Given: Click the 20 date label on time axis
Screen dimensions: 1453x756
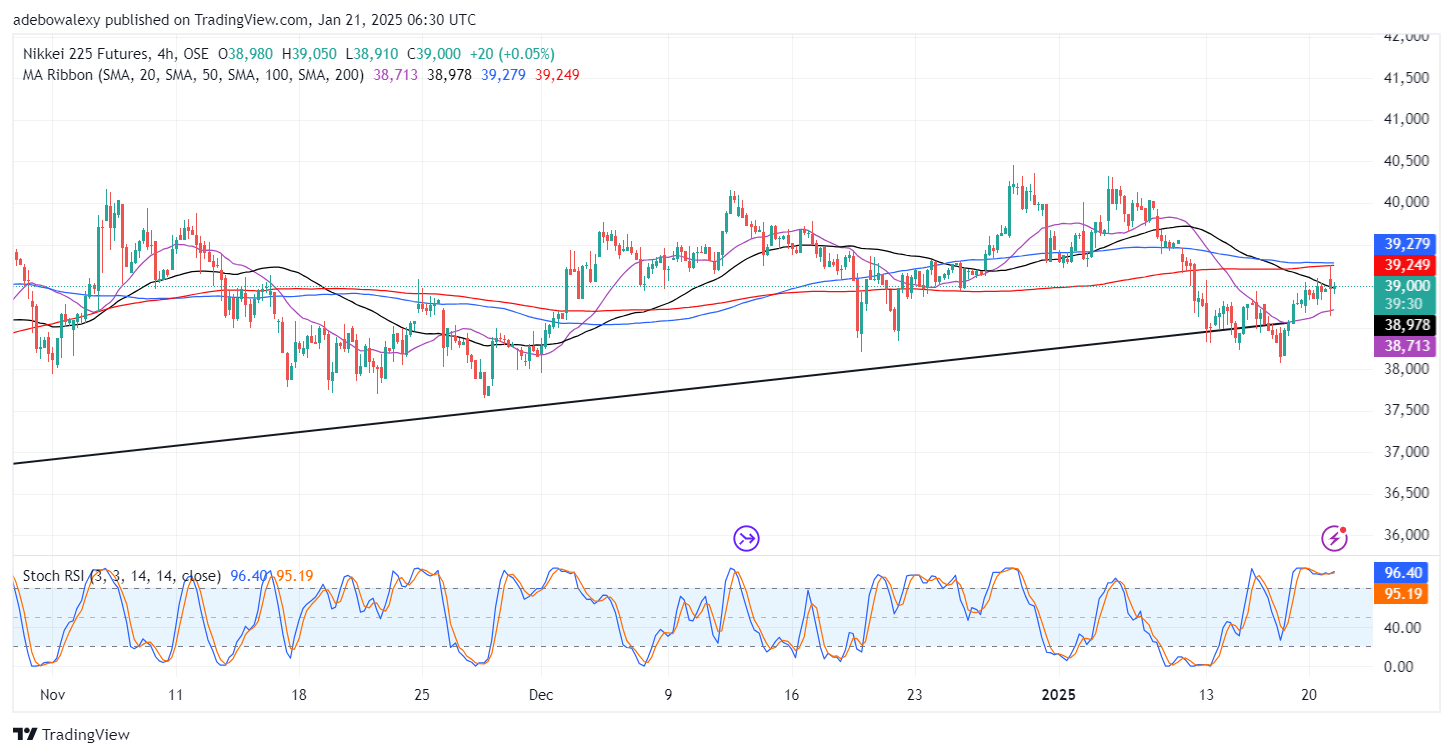Looking at the screenshot, I should [1308, 693].
